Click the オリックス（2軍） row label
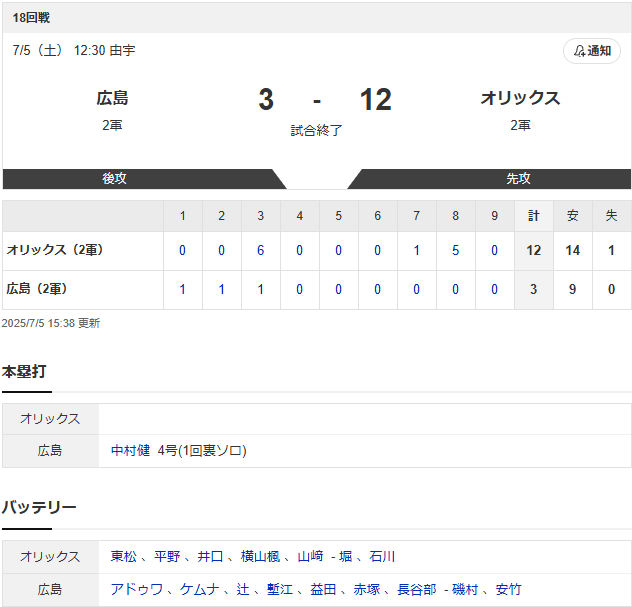 [55, 250]
